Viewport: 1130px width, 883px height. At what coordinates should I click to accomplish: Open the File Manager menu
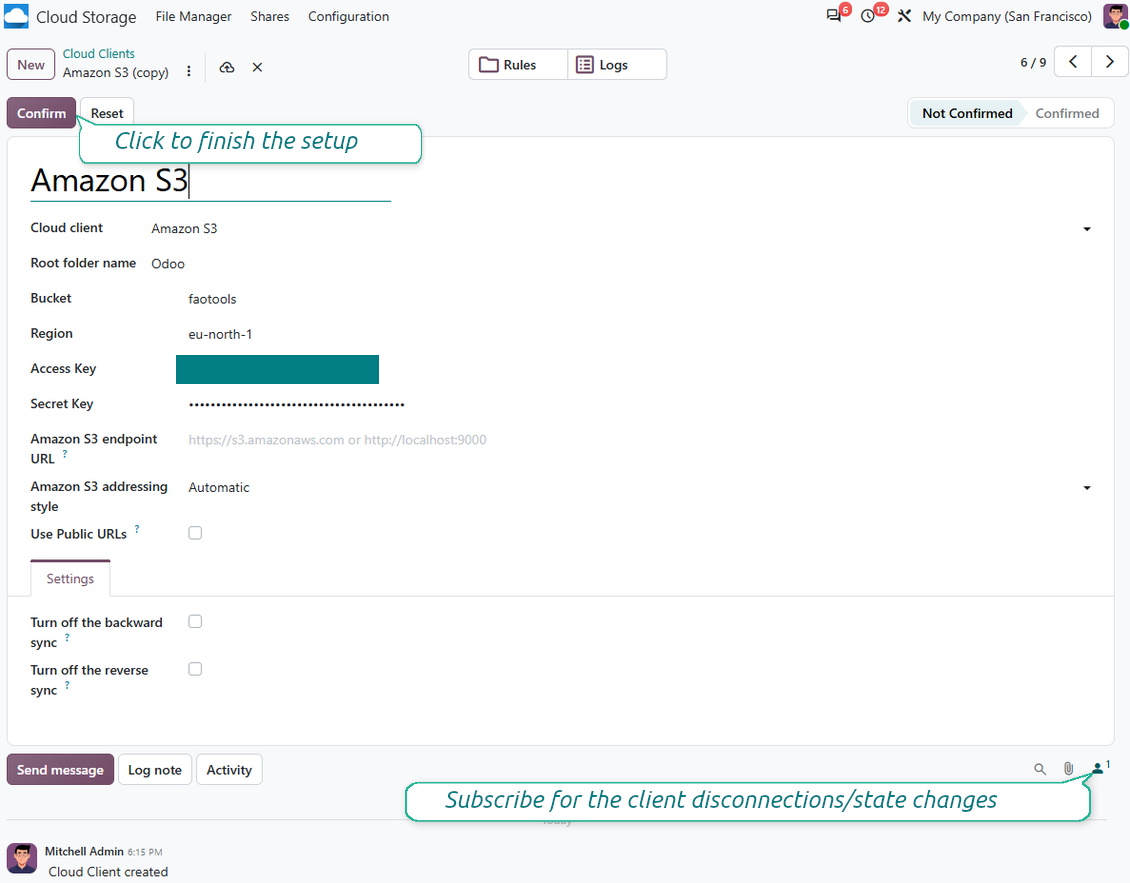193,16
